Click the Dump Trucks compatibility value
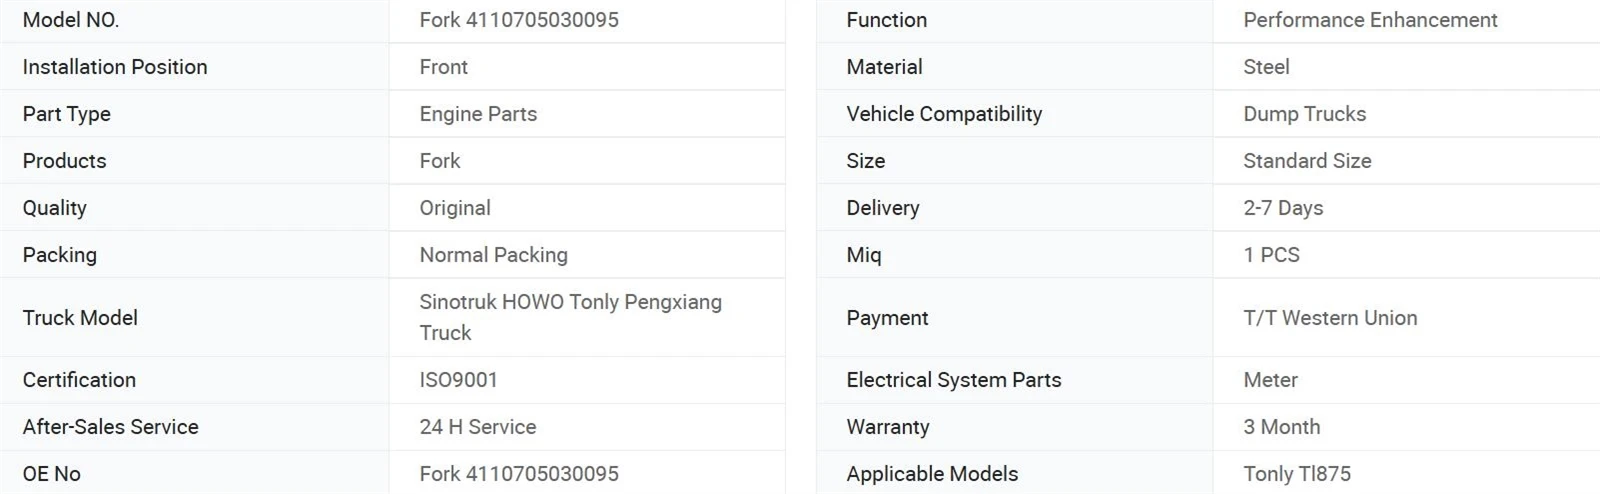Screen dimensions: 1600x494 click(1305, 114)
